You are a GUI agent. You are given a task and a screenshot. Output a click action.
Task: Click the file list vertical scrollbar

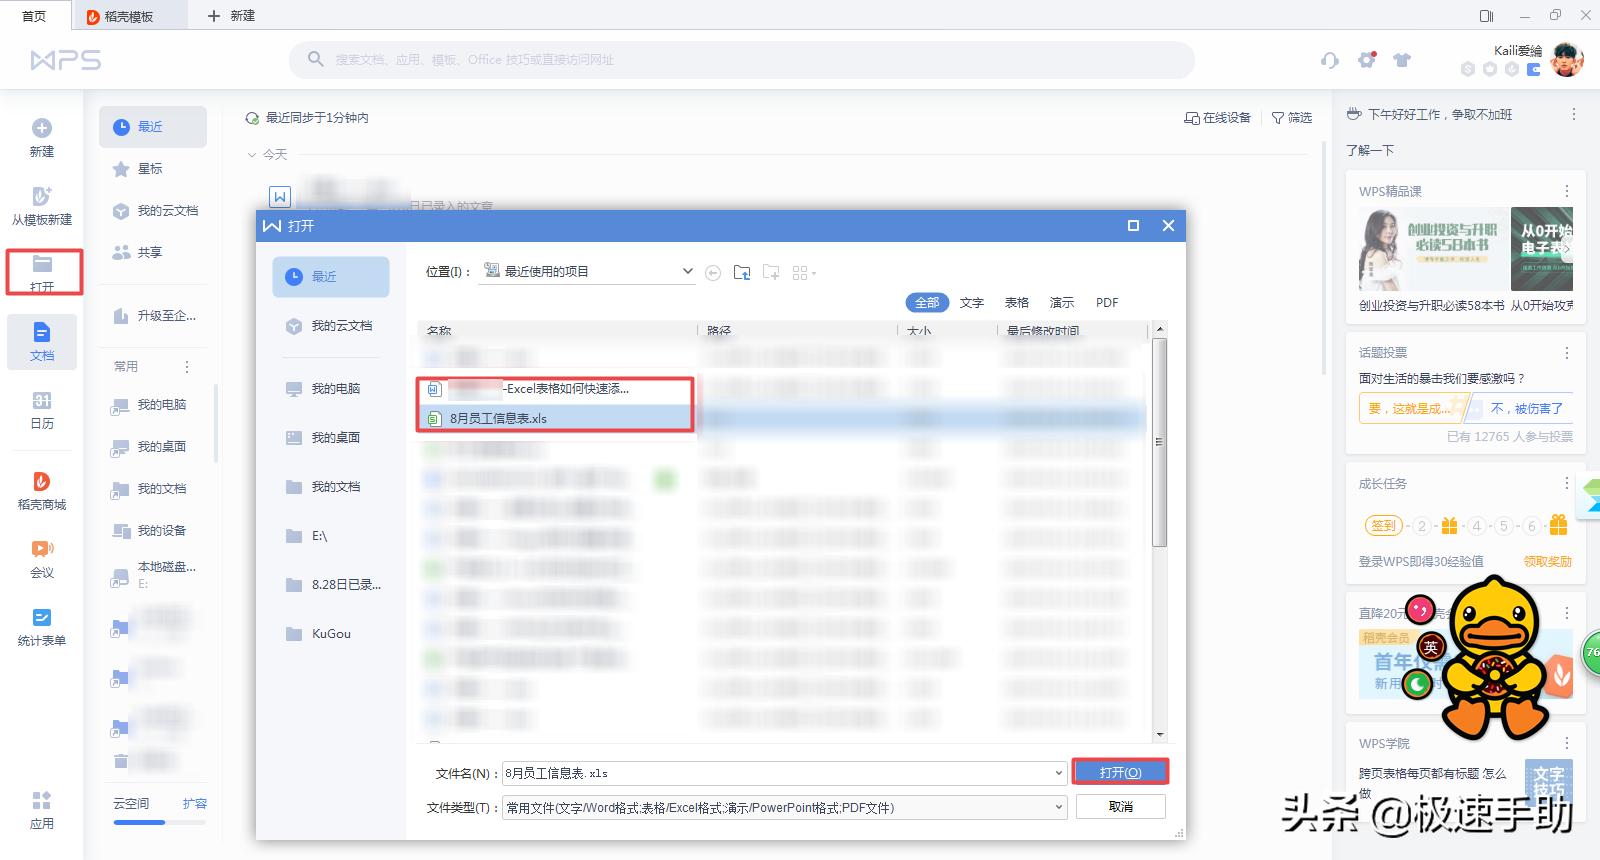click(x=1160, y=442)
